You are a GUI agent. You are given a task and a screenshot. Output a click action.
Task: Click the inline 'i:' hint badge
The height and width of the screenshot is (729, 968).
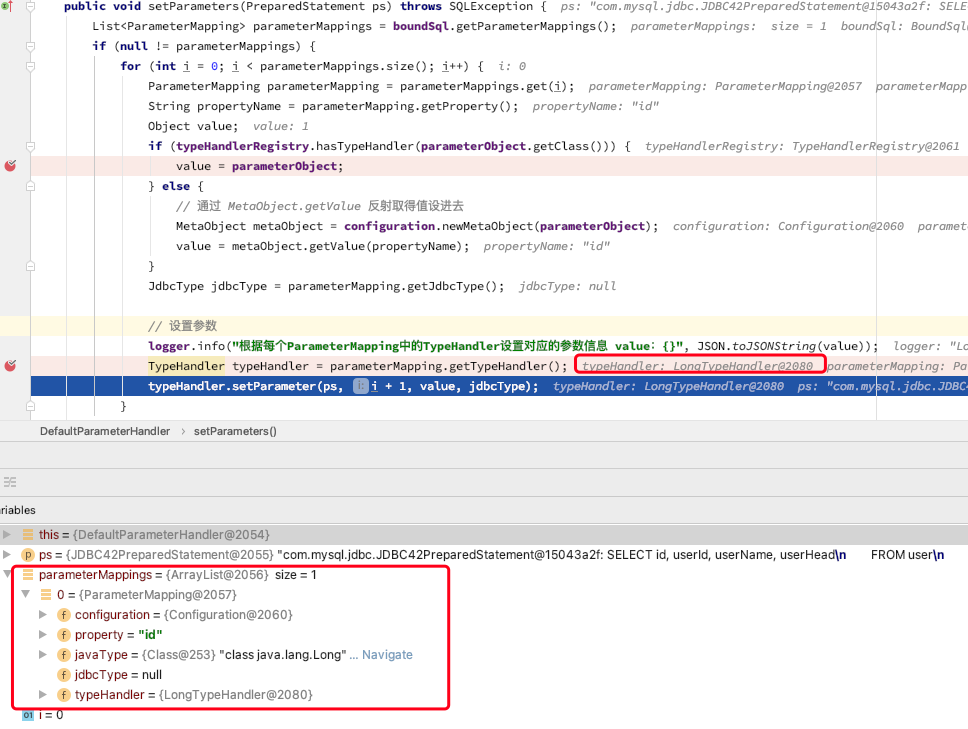tap(361, 386)
